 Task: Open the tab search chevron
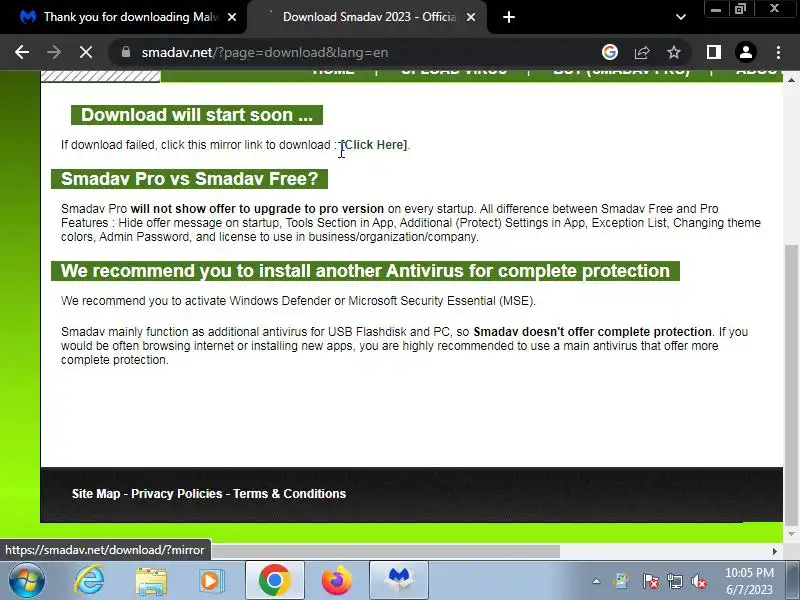[x=681, y=17]
